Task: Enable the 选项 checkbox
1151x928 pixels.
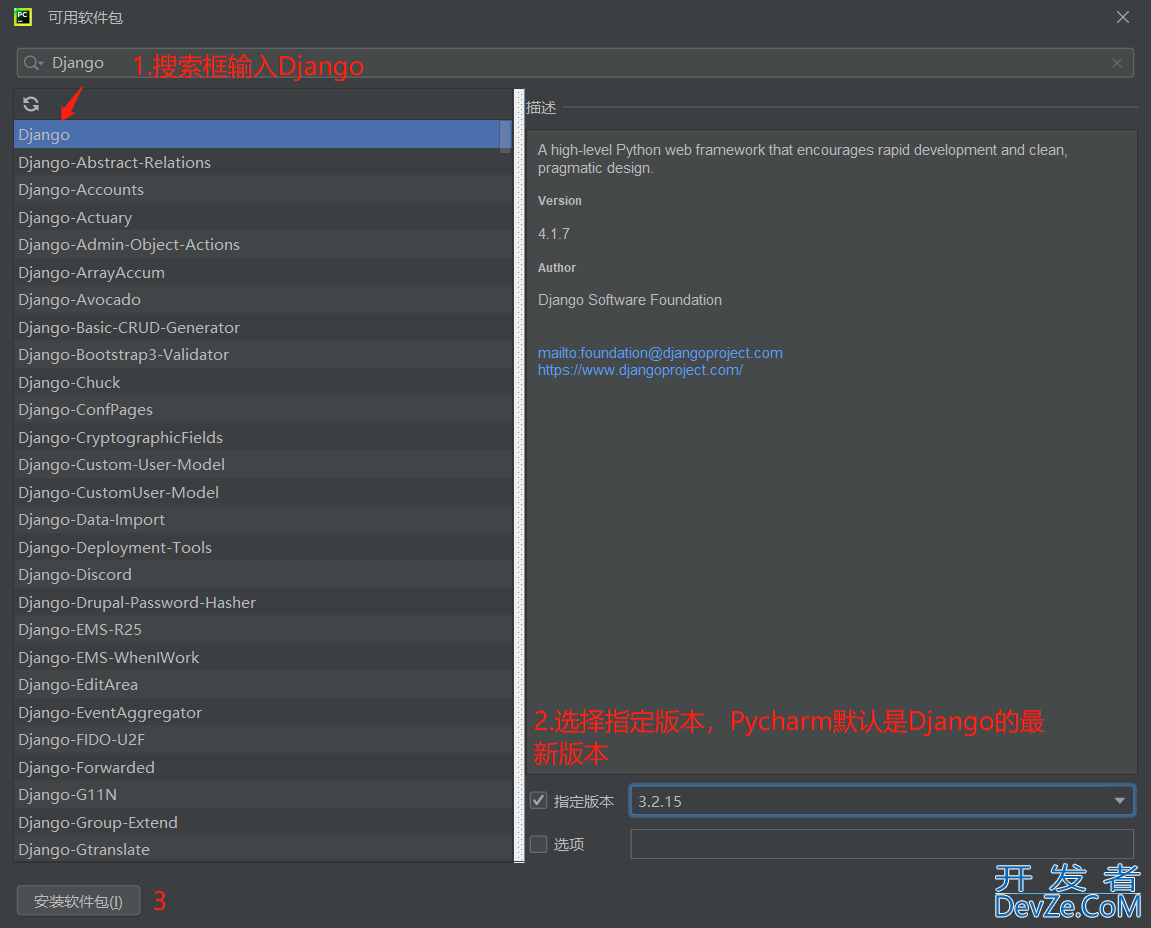Action: [x=539, y=844]
